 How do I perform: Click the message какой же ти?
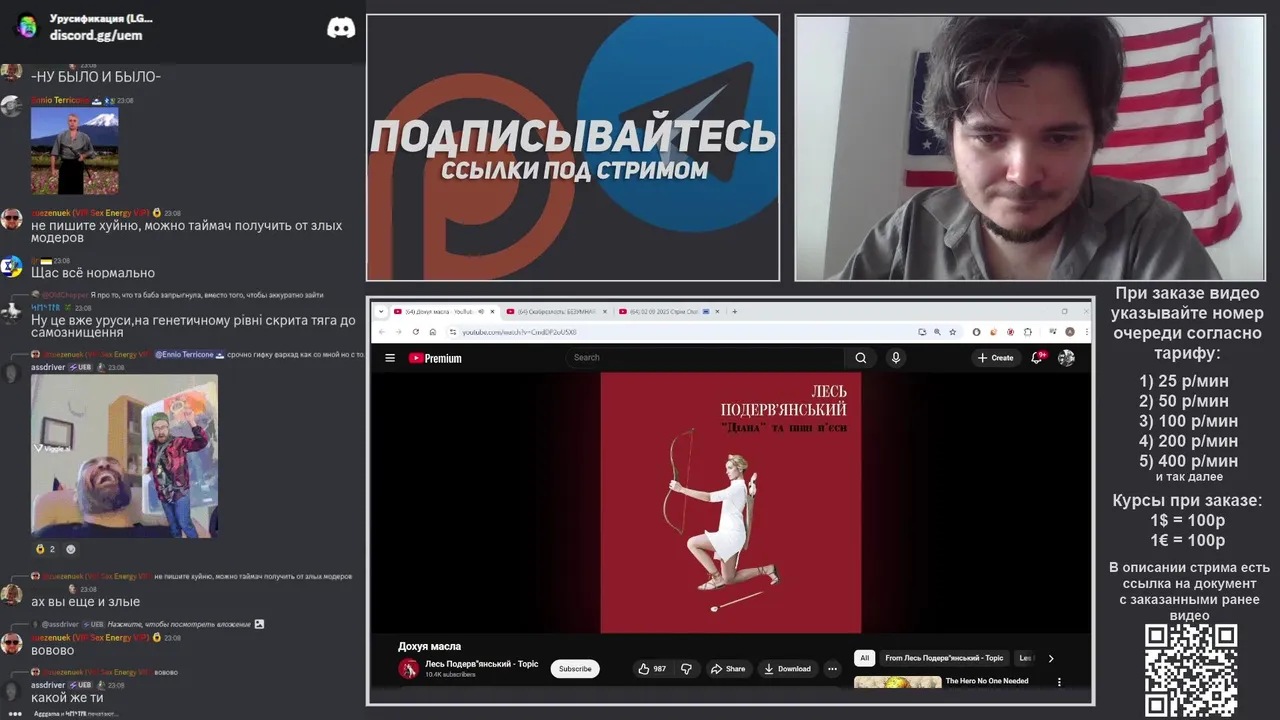(x=67, y=698)
